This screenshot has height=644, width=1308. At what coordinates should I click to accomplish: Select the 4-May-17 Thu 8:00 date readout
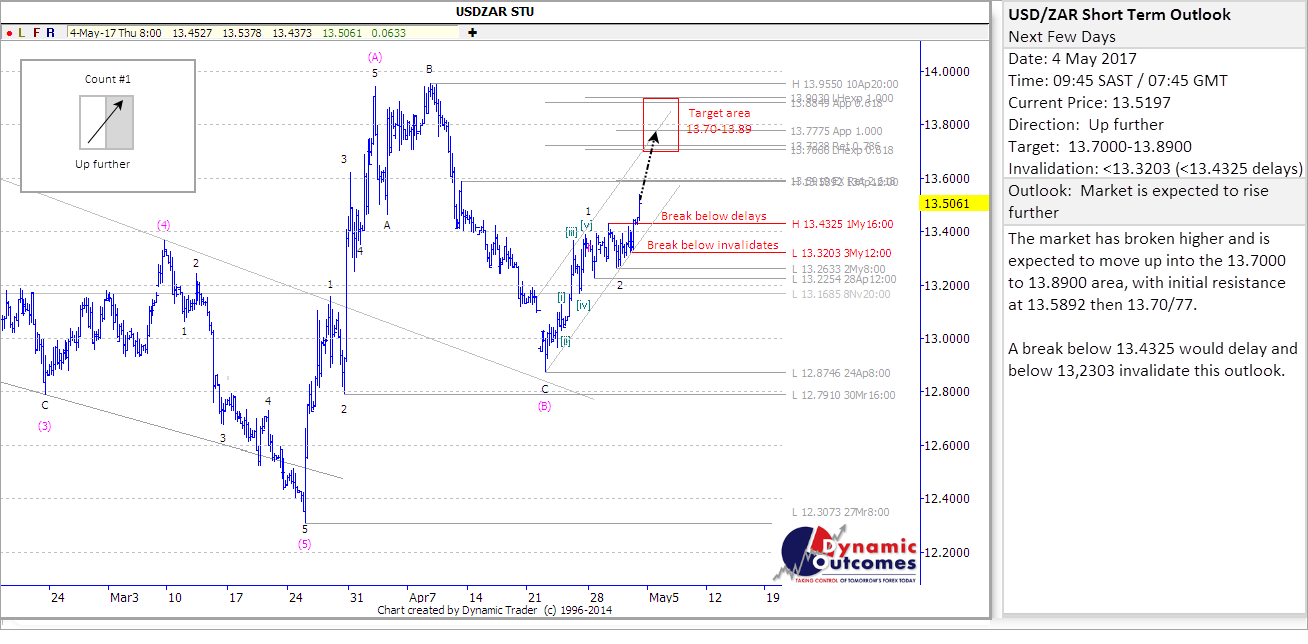click(116, 32)
